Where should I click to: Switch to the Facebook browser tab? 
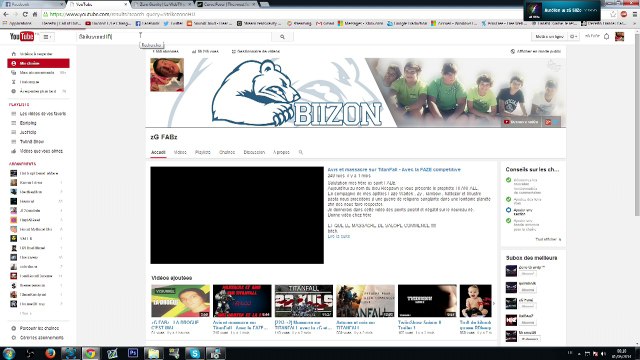pos(33,4)
